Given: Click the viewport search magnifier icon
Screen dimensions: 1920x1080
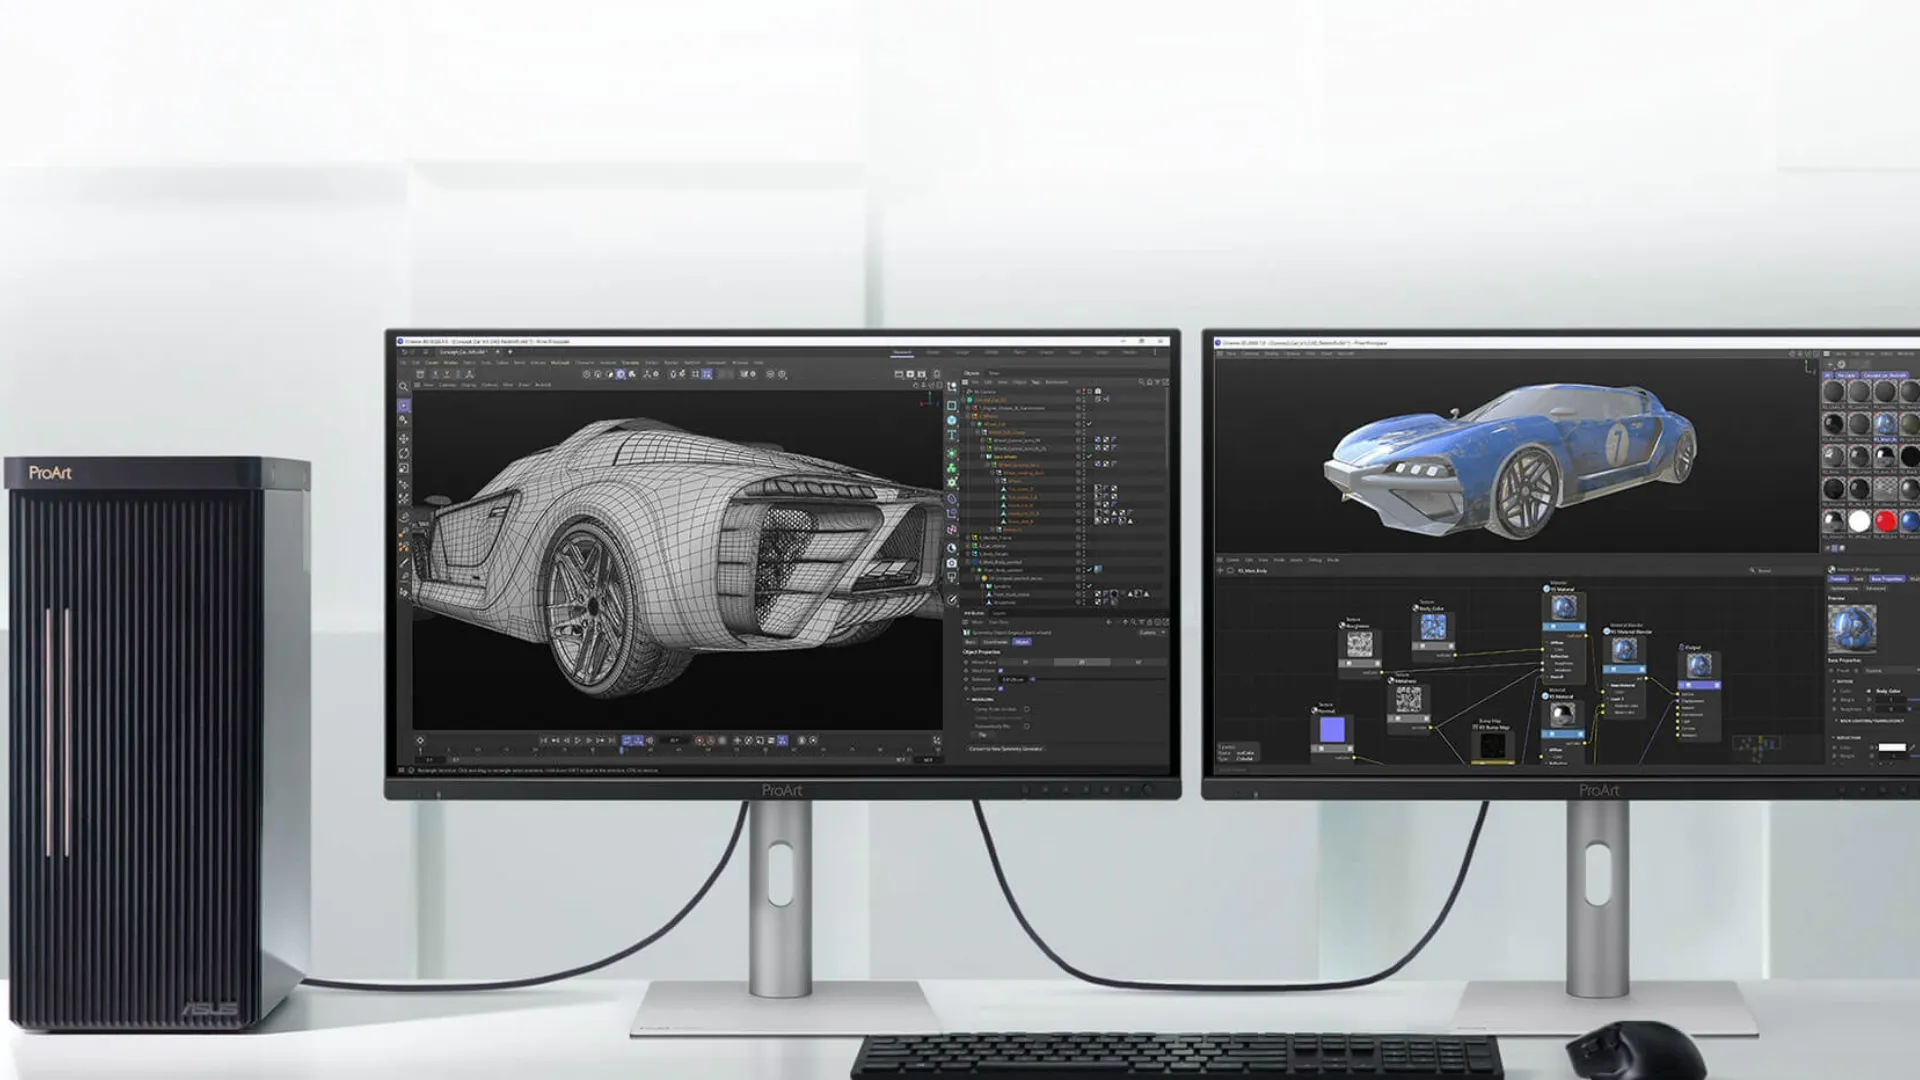Looking at the screenshot, I should point(404,386).
